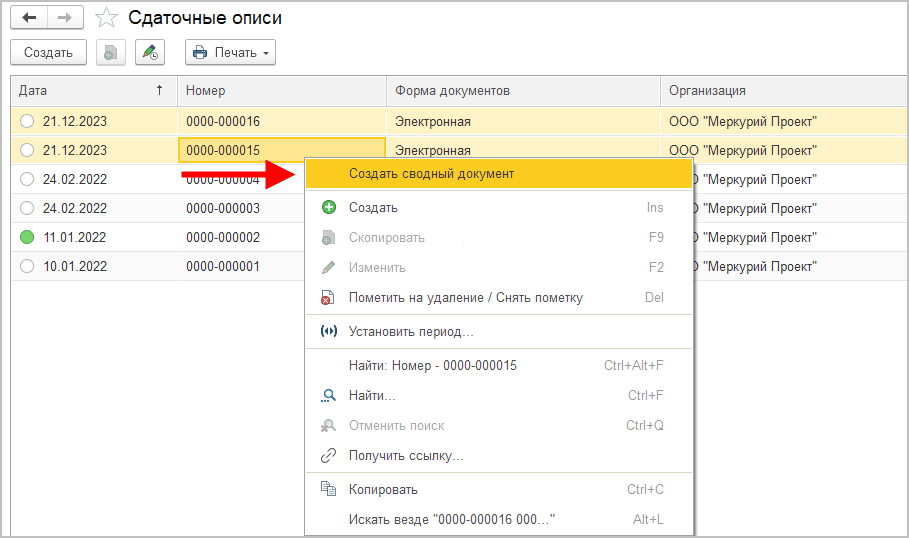
Task: Click the forward navigation arrow
Action: pos(65,18)
